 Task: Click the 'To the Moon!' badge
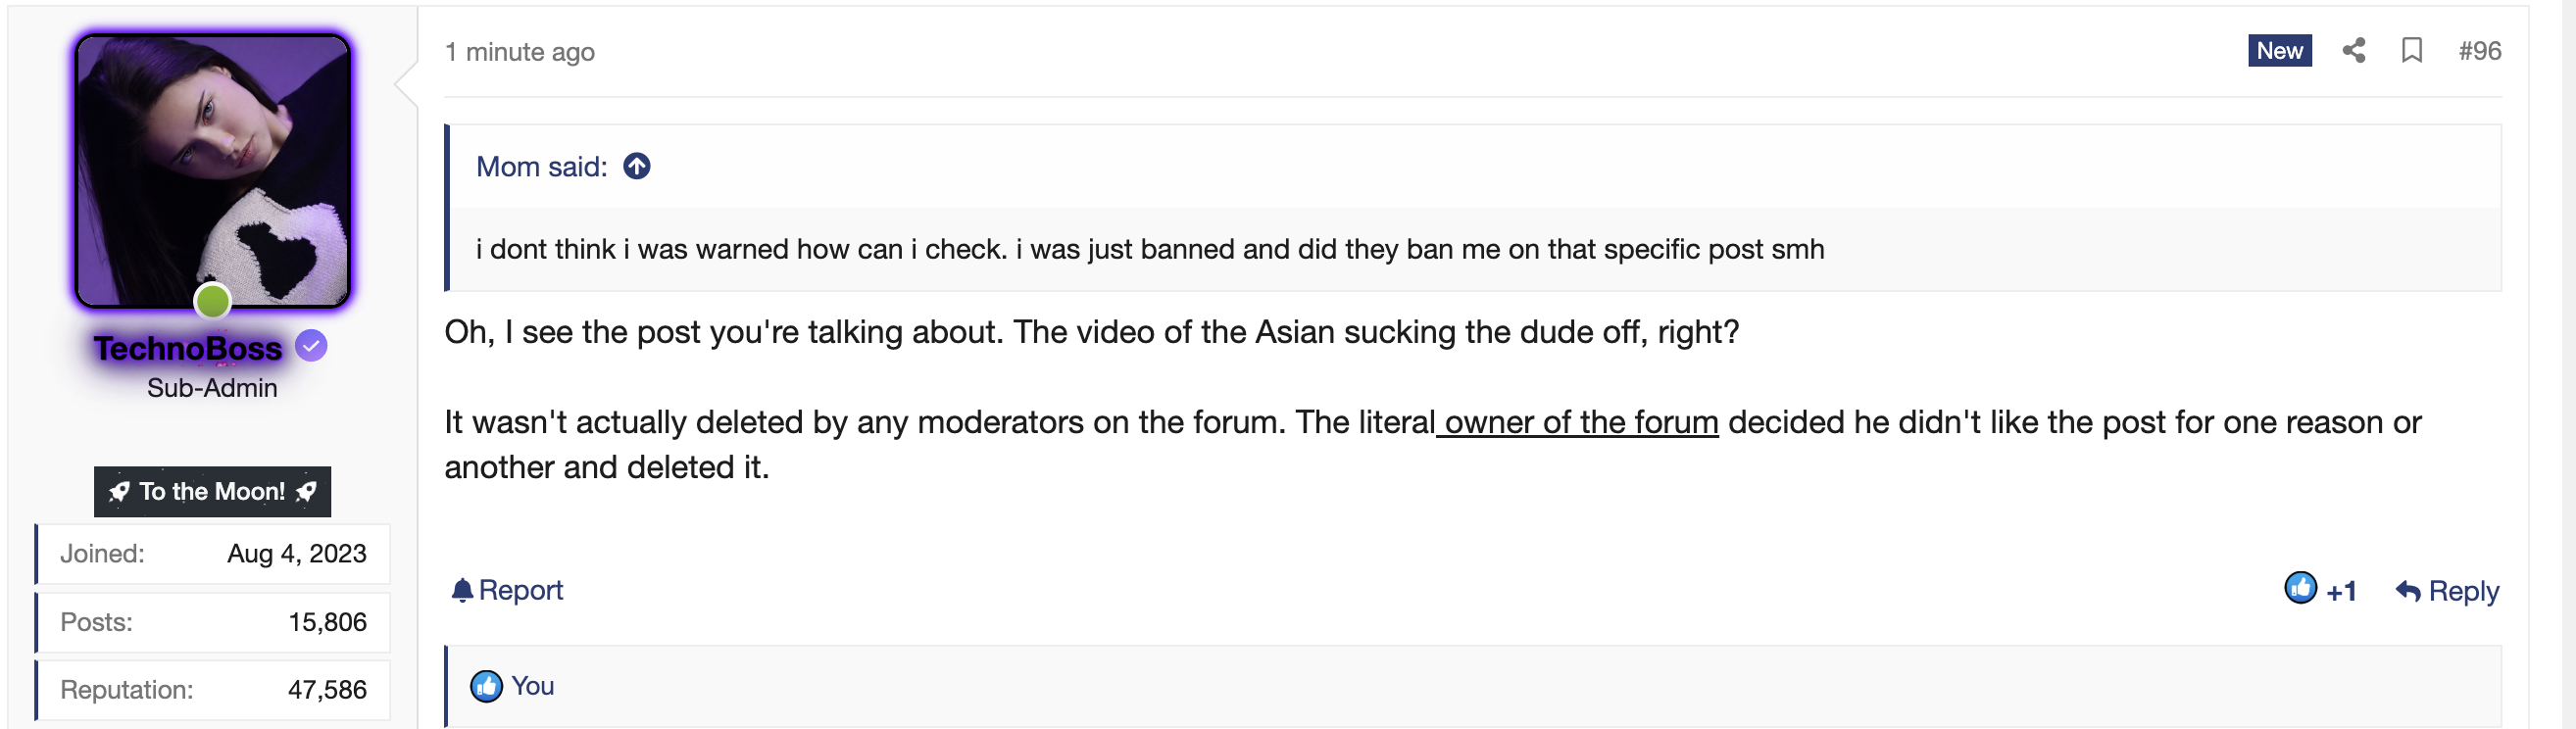212,492
